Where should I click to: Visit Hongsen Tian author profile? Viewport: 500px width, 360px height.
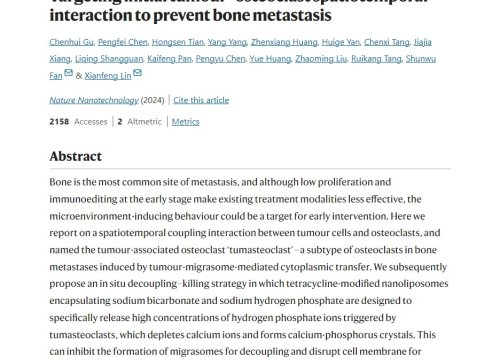point(178,42)
